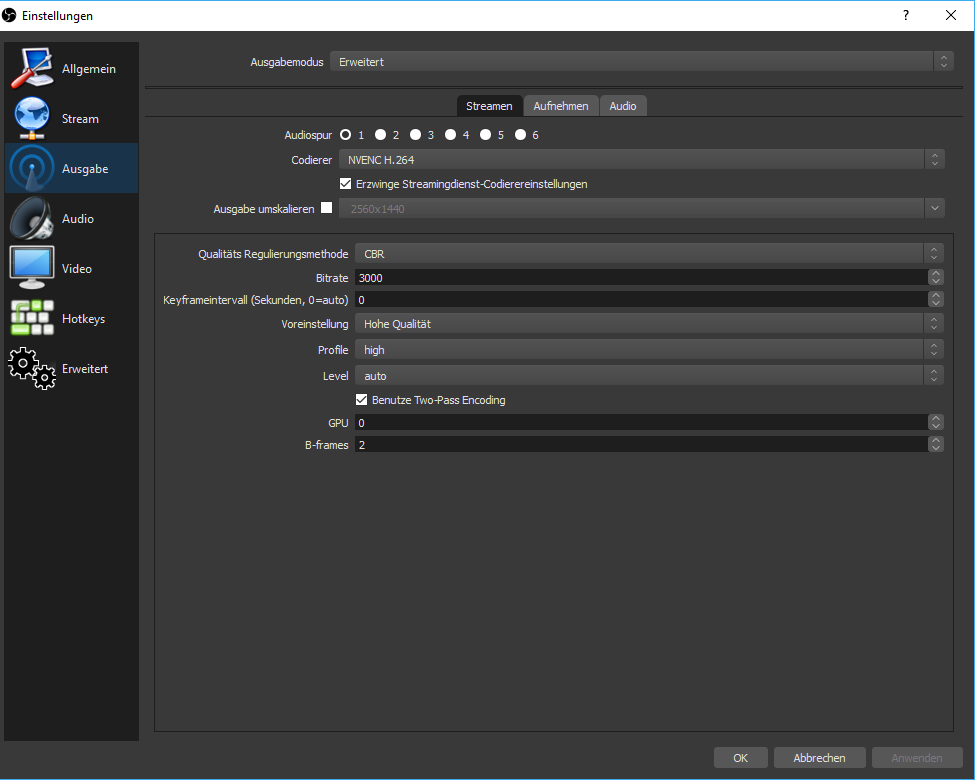Image resolution: width=975 pixels, height=780 pixels.
Task: Open the Hotkeys keyboard icon section
Action: pyautogui.click(x=32, y=318)
